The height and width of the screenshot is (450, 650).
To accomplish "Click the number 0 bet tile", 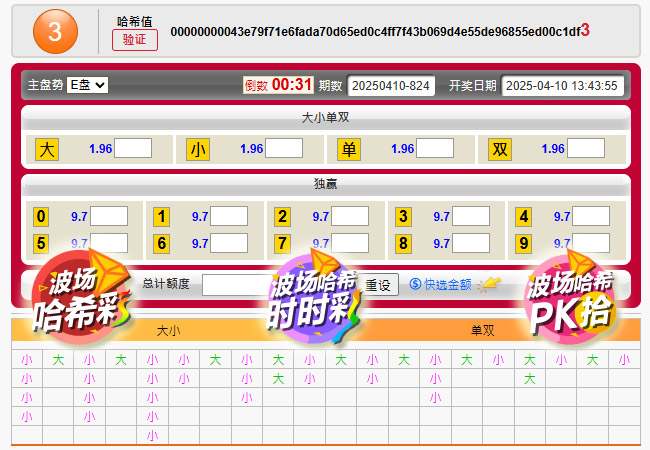I will point(41,216).
